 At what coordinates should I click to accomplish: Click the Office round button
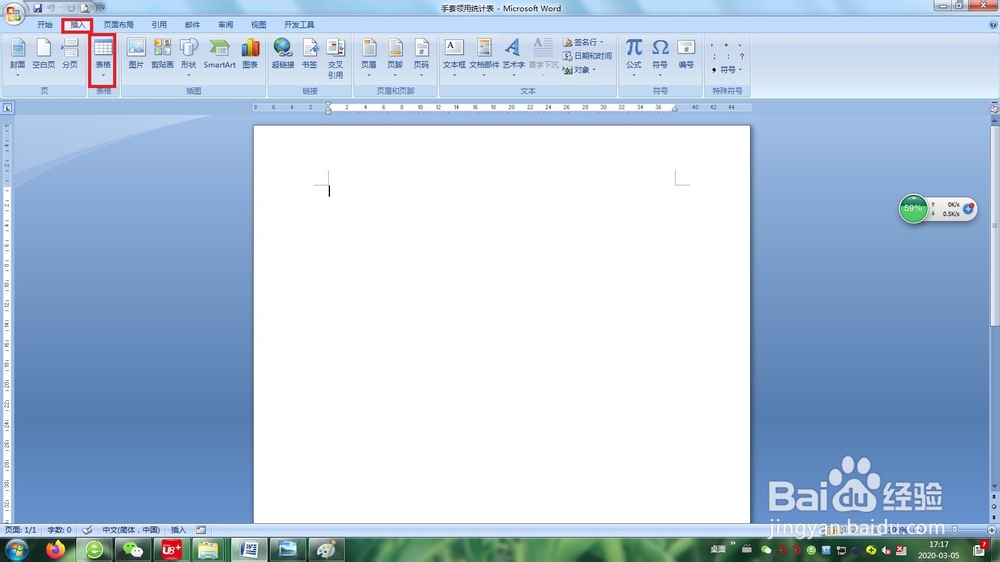point(13,13)
